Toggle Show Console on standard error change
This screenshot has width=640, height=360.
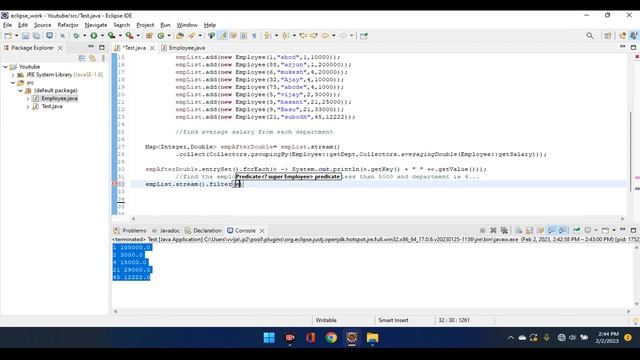pyautogui.click(x=562, y=231)
